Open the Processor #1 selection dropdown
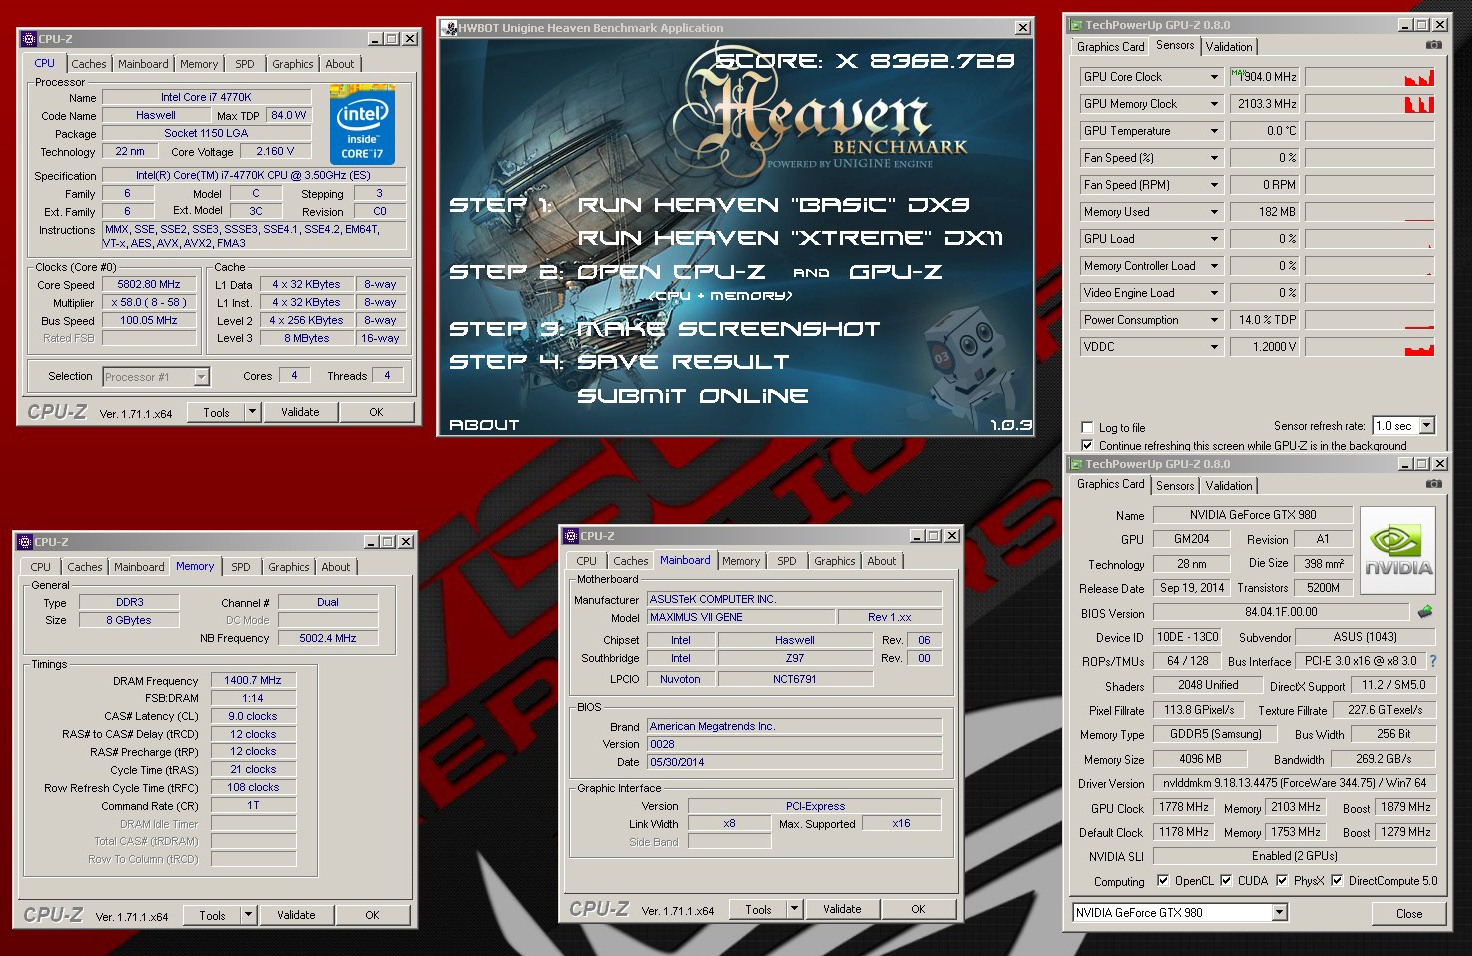This screenshot has height=956, width=1472. click(x=201, y=377)
